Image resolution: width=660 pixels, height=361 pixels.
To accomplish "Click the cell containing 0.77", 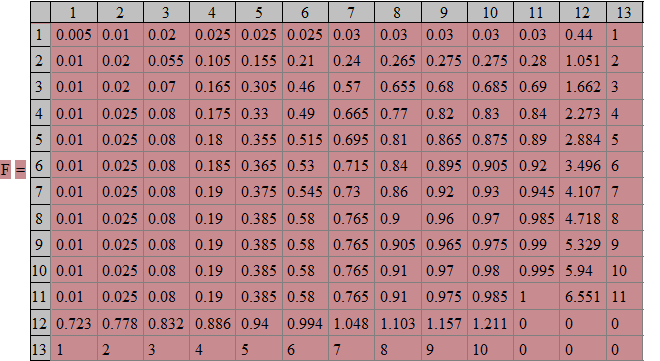I will coord(398,113).
